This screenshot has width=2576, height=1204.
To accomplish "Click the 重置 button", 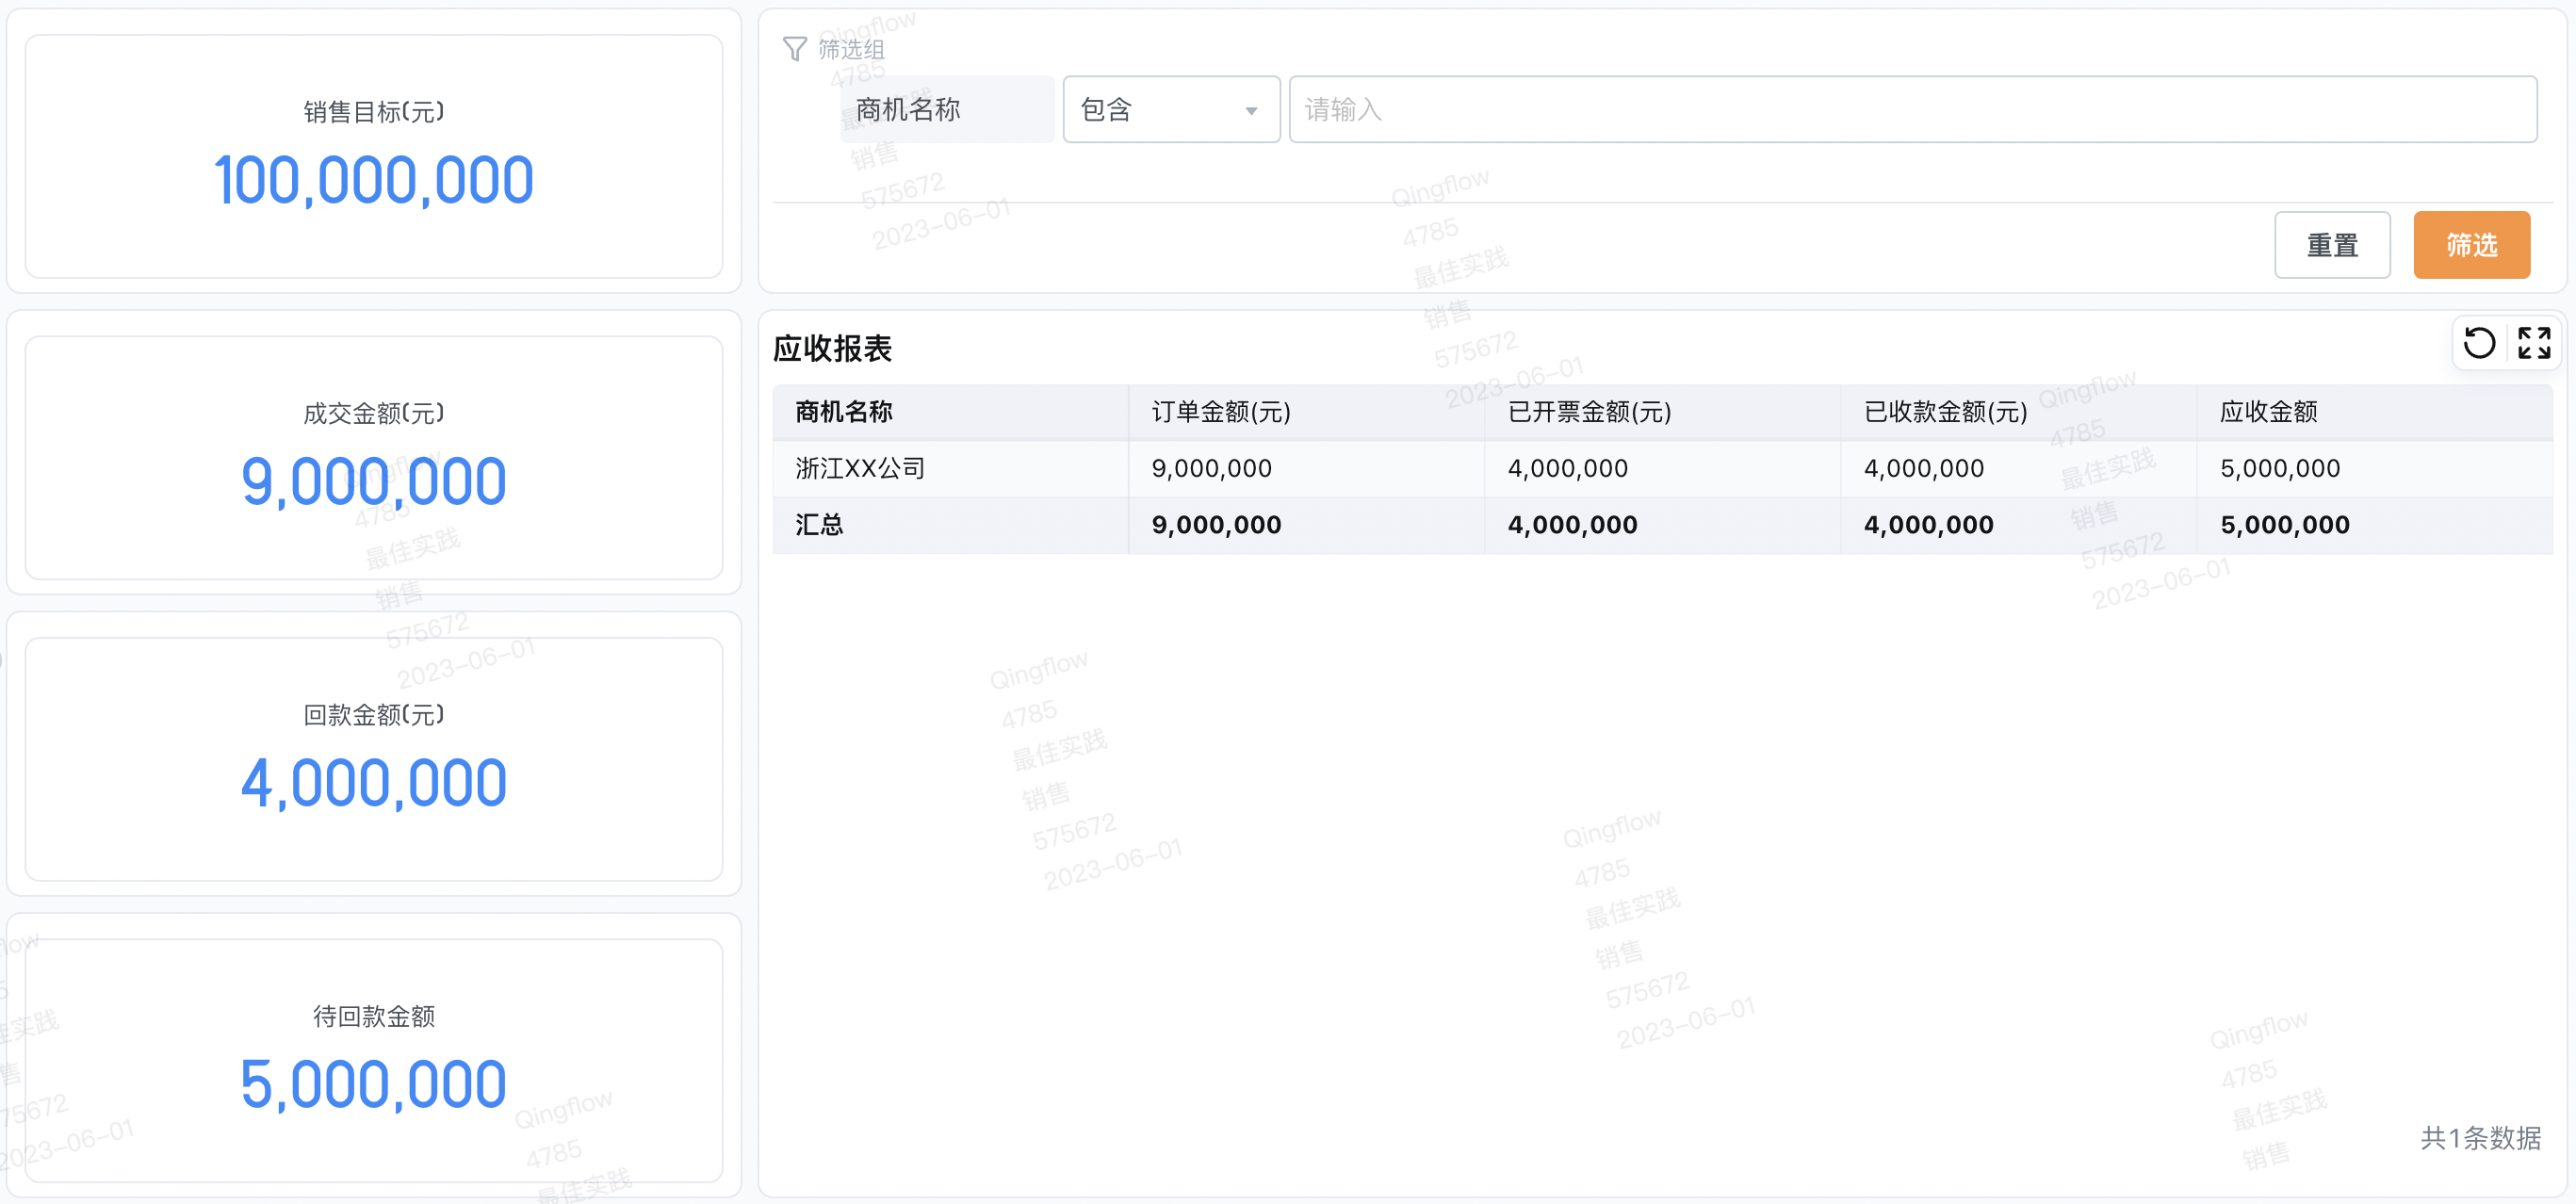I will click(x=2332, y=245).
